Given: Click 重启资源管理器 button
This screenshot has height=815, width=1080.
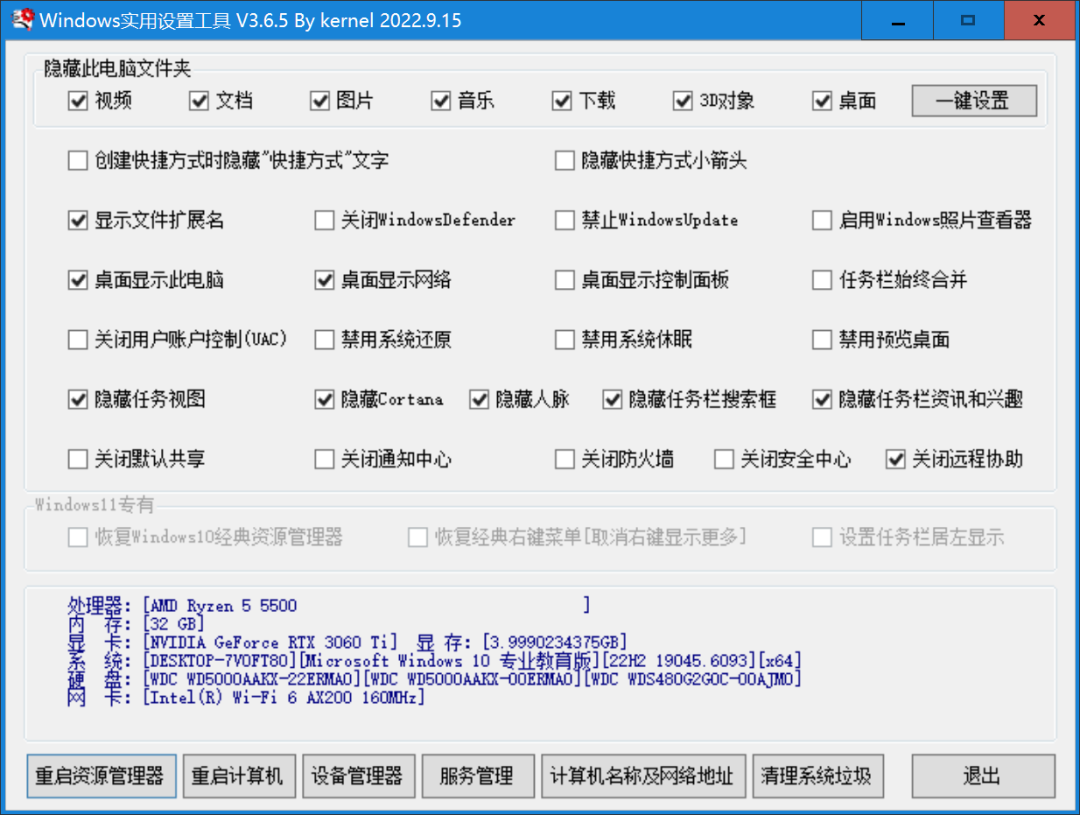Looking at the screenshot, I should (101, 776).
